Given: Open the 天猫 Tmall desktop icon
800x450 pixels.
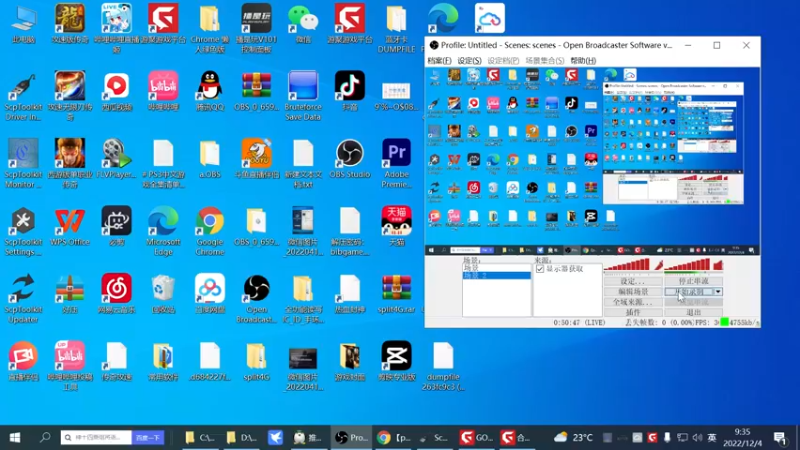Looking at the screenshot, I should point(396,226).
